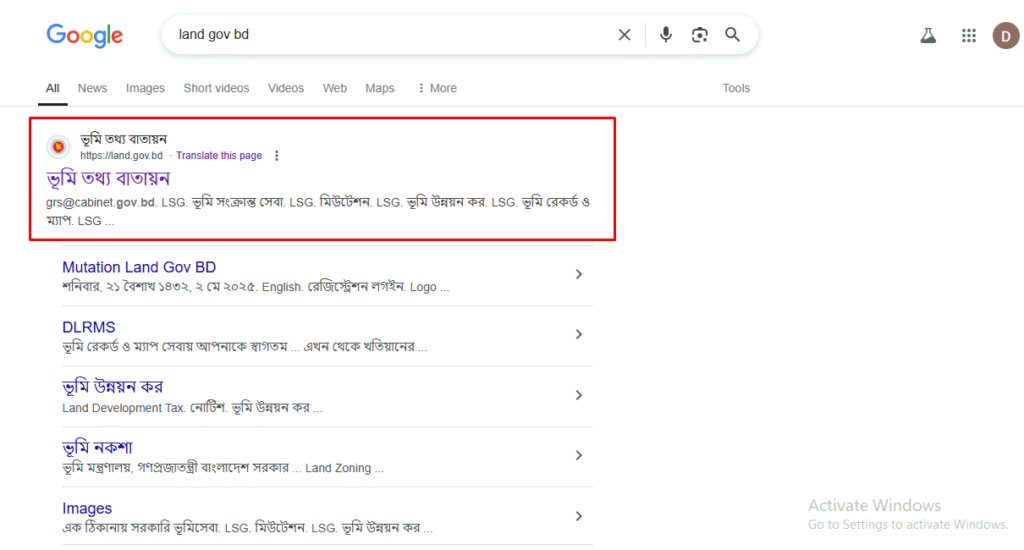Expand chevron in Images row
Image resolution: width=1024 pixels, height=550 pixels.
point(579,516)
